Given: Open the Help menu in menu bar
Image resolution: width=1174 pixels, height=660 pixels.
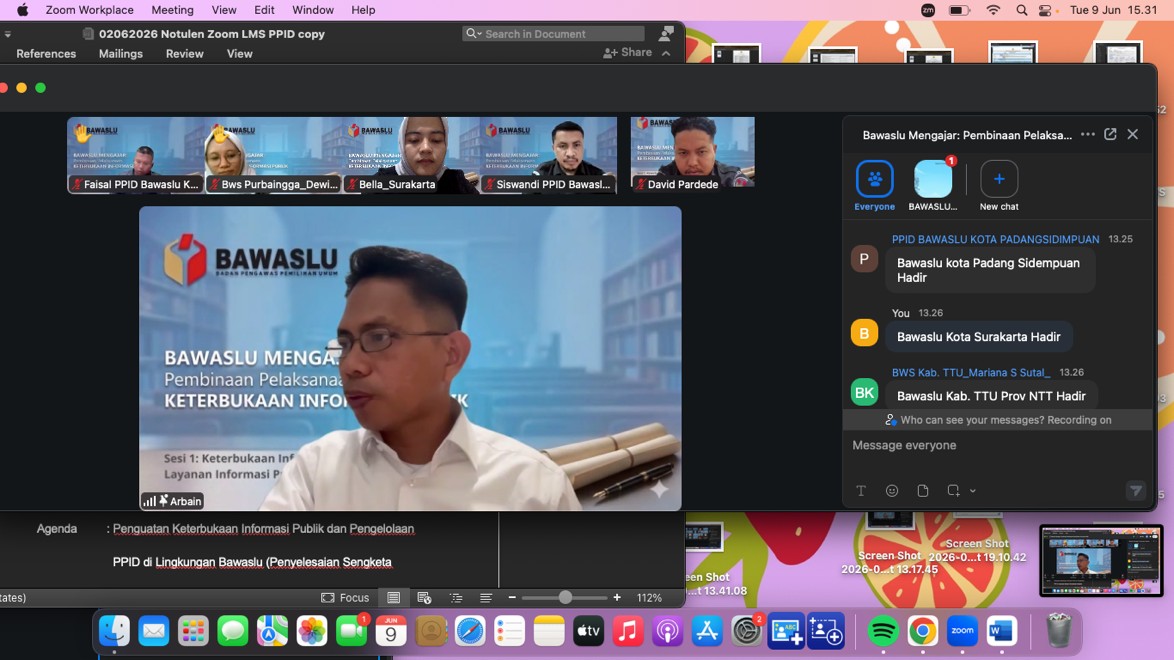Looking at the screenshot, I should tap(363, 10).
